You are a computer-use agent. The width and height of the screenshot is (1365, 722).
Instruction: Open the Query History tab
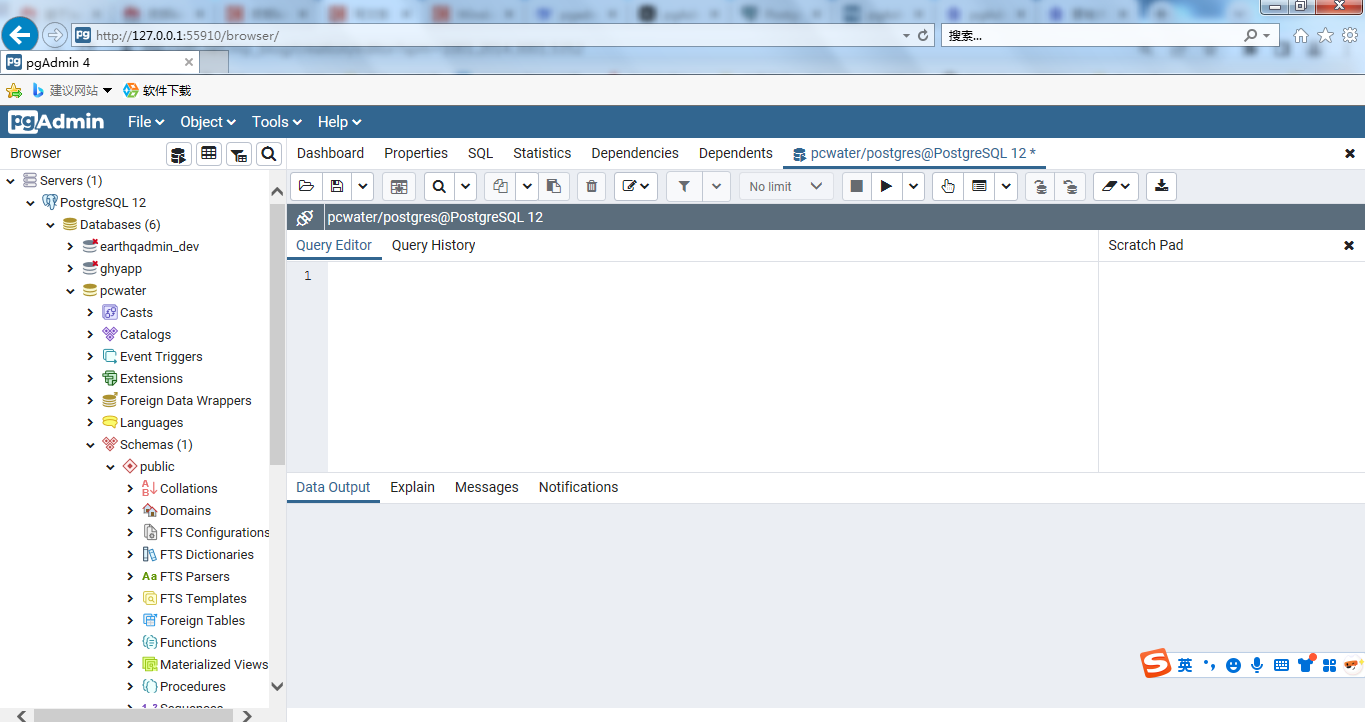(x=433, y=245)
